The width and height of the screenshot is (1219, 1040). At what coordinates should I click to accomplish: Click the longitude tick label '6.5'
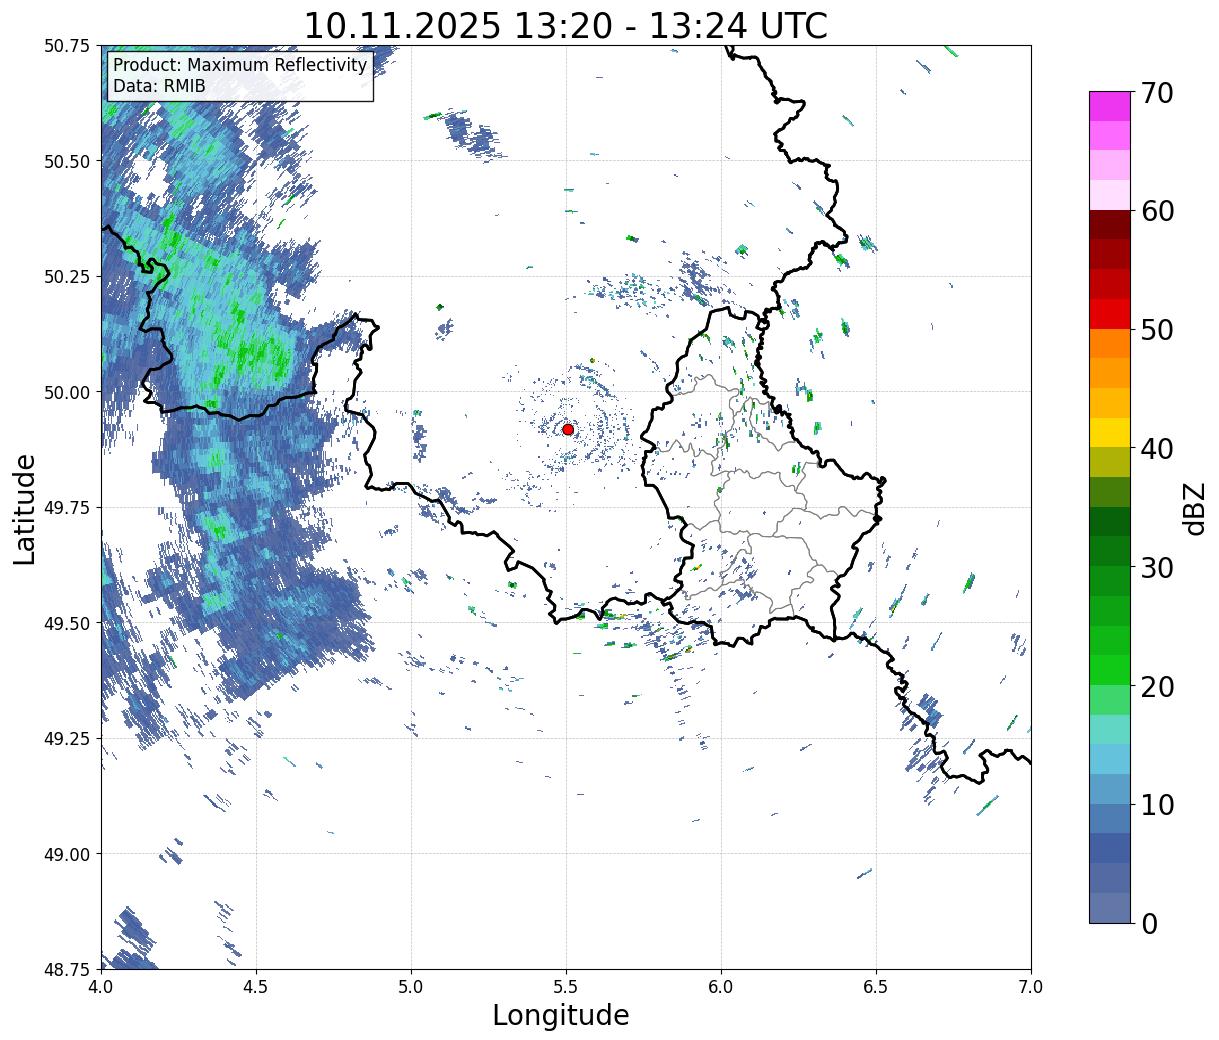coord(876,986)
